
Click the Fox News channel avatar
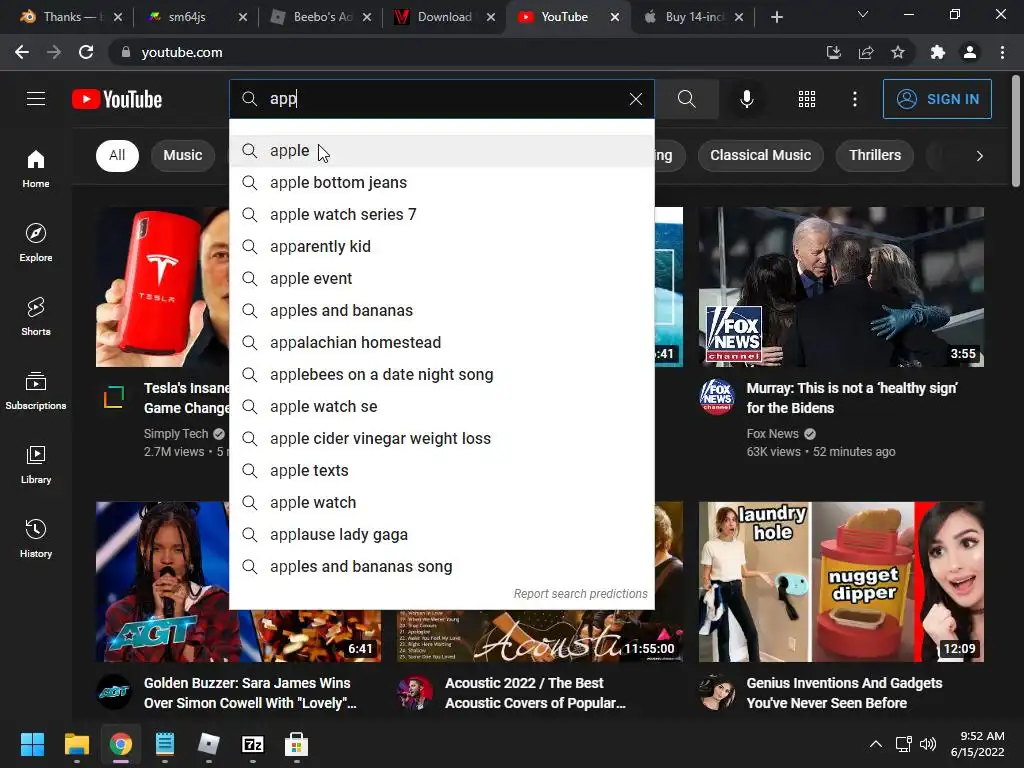click(x=716, y=396)
